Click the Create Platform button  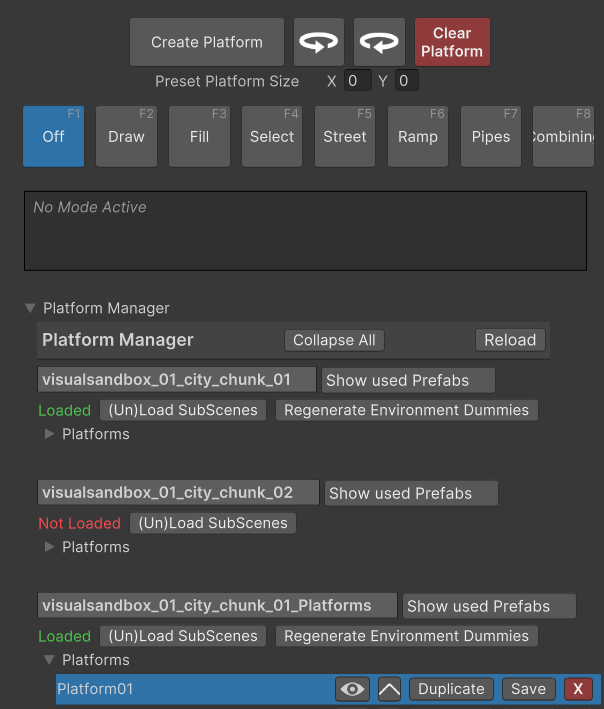207,43
